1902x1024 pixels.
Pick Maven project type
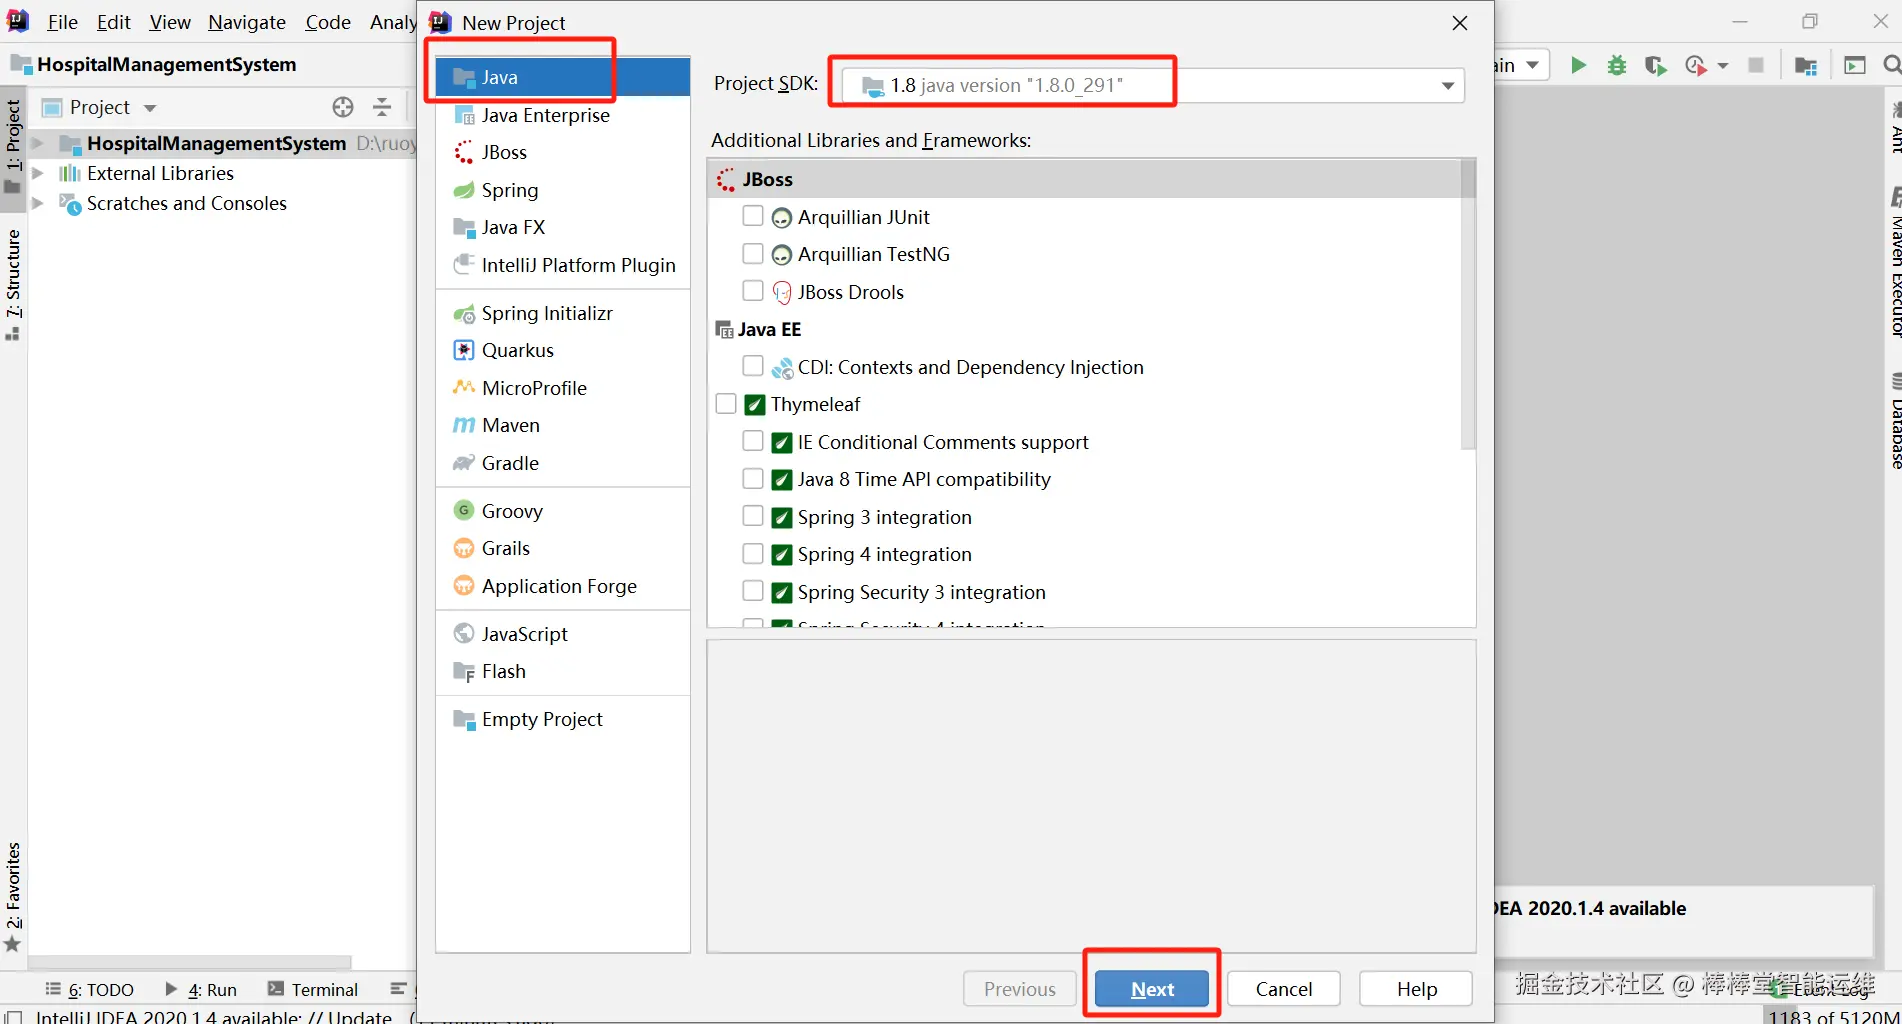coord(563,425)
